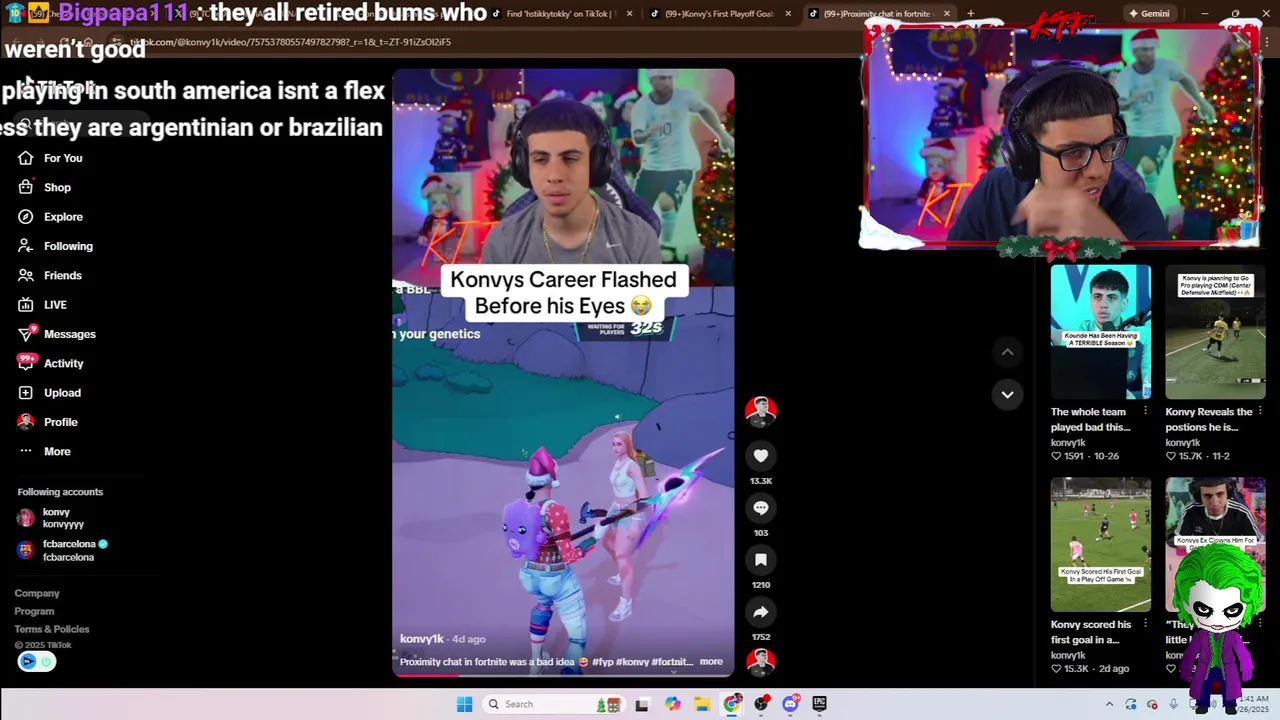
Task: Open comments with the speech bubble icon
Action: [760, 508]
